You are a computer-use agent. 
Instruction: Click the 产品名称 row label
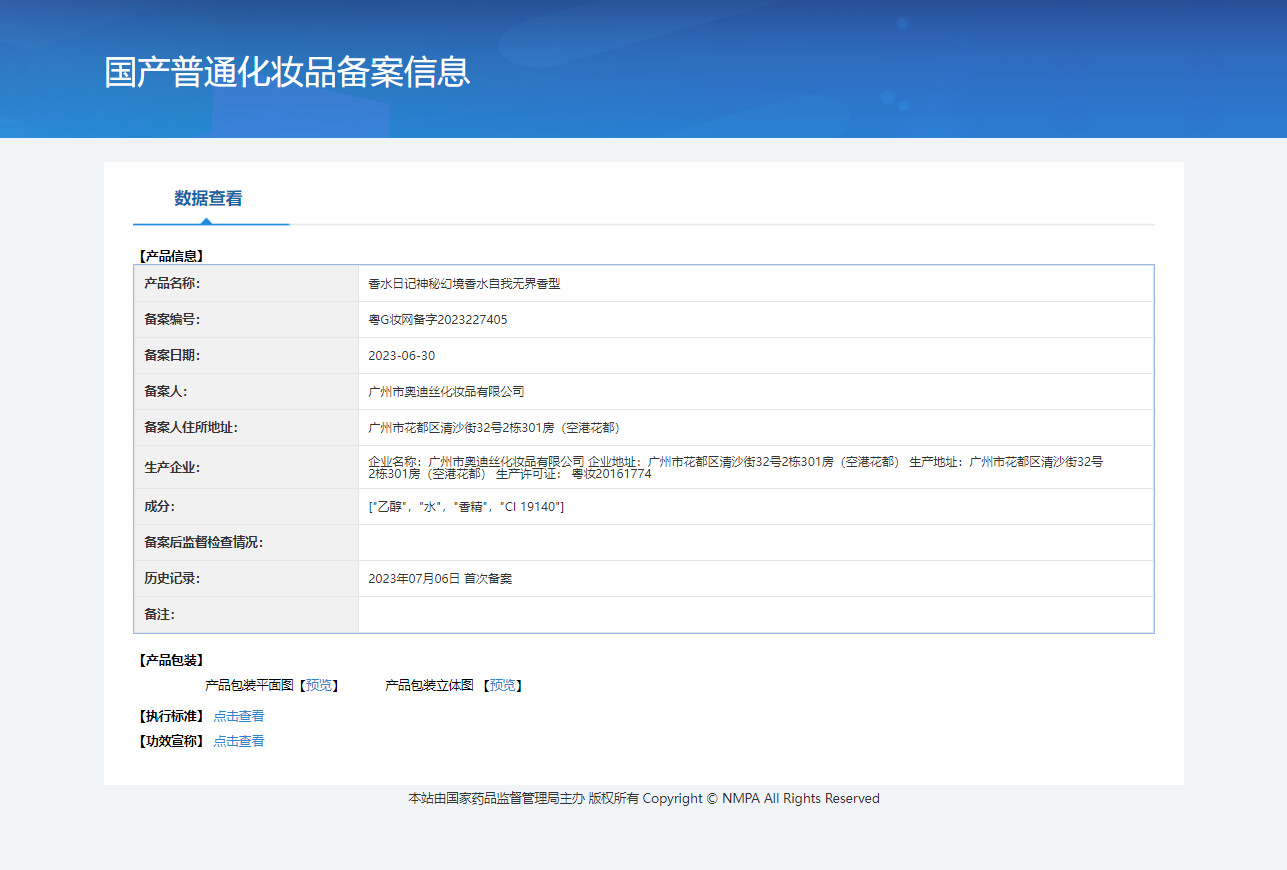pos(172,284)
